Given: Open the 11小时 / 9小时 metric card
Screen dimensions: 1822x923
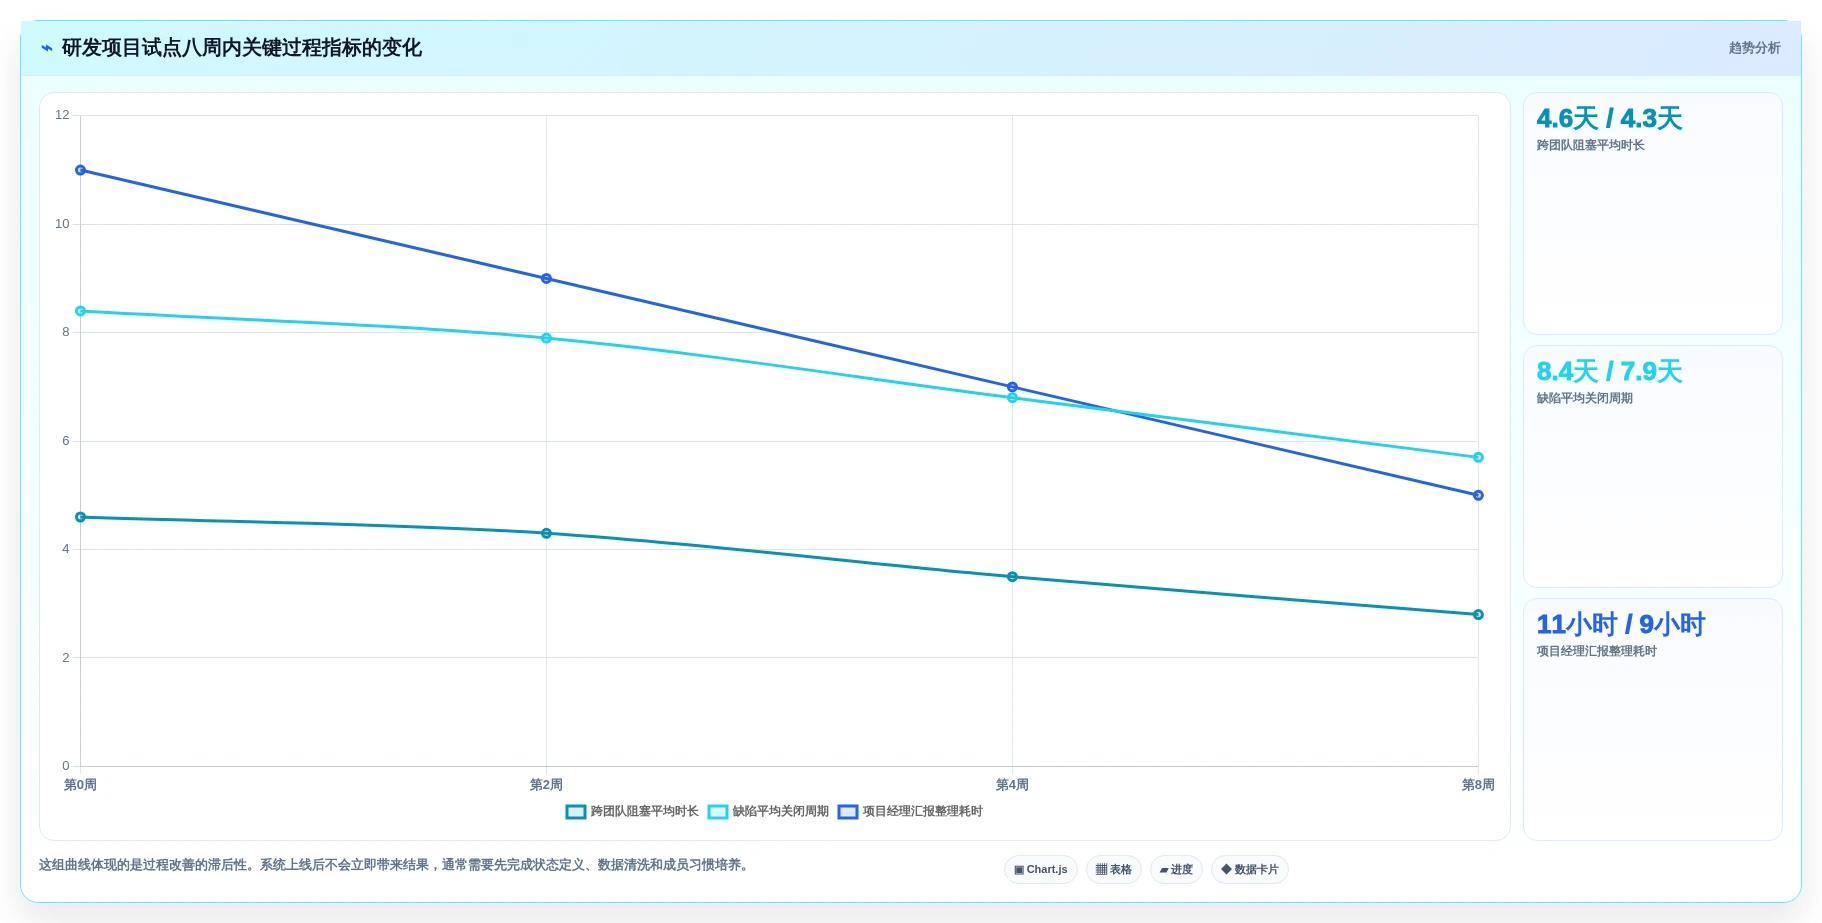Looking at the screenshot, I should click(x=1652, y=720).
